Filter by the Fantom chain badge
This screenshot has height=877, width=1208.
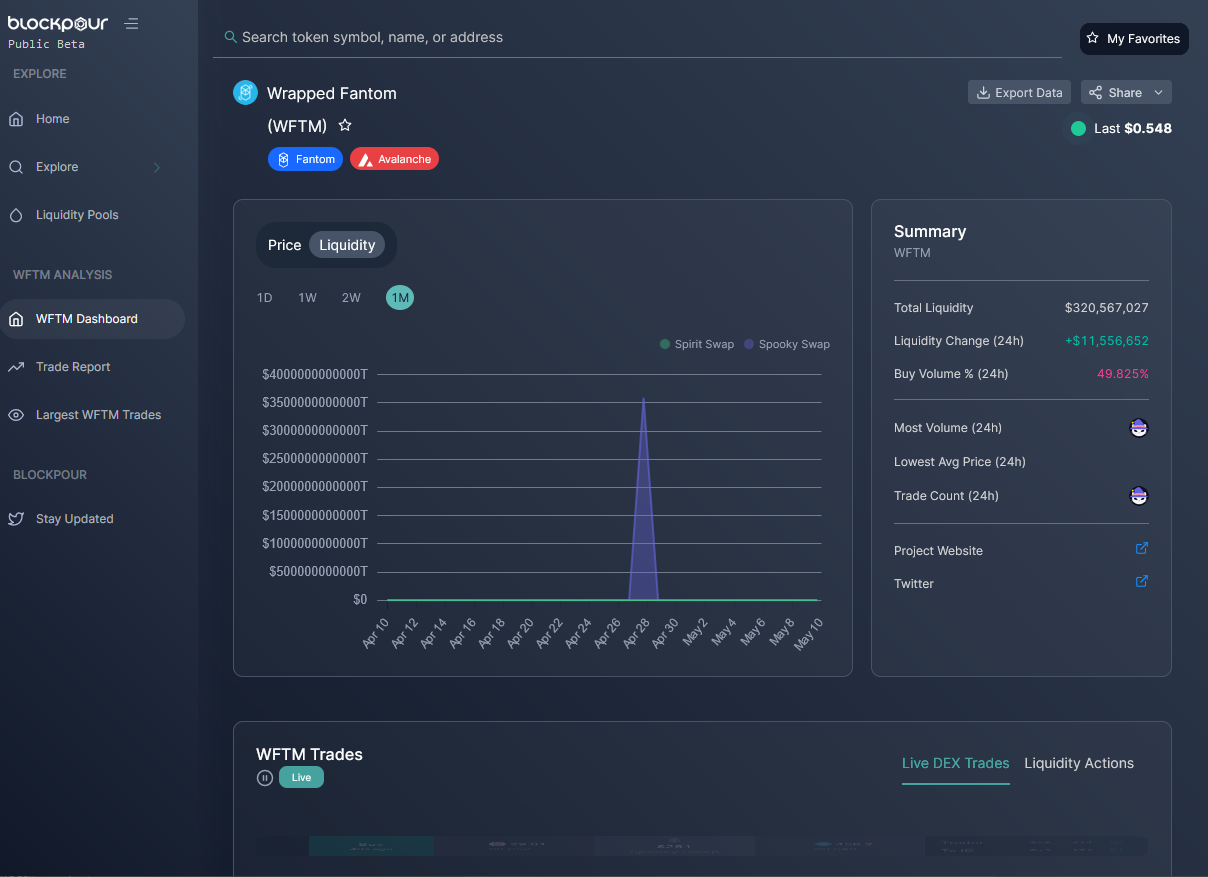coord(305,159)
